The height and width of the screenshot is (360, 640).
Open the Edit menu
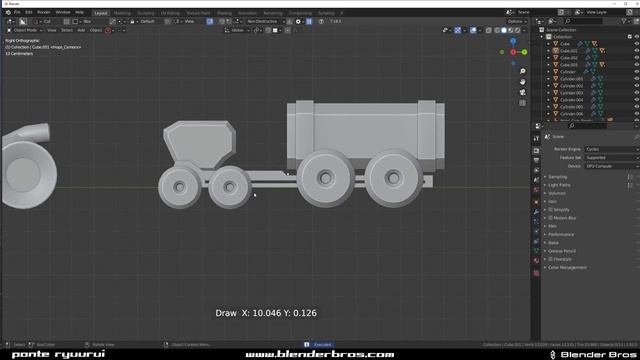29,13
